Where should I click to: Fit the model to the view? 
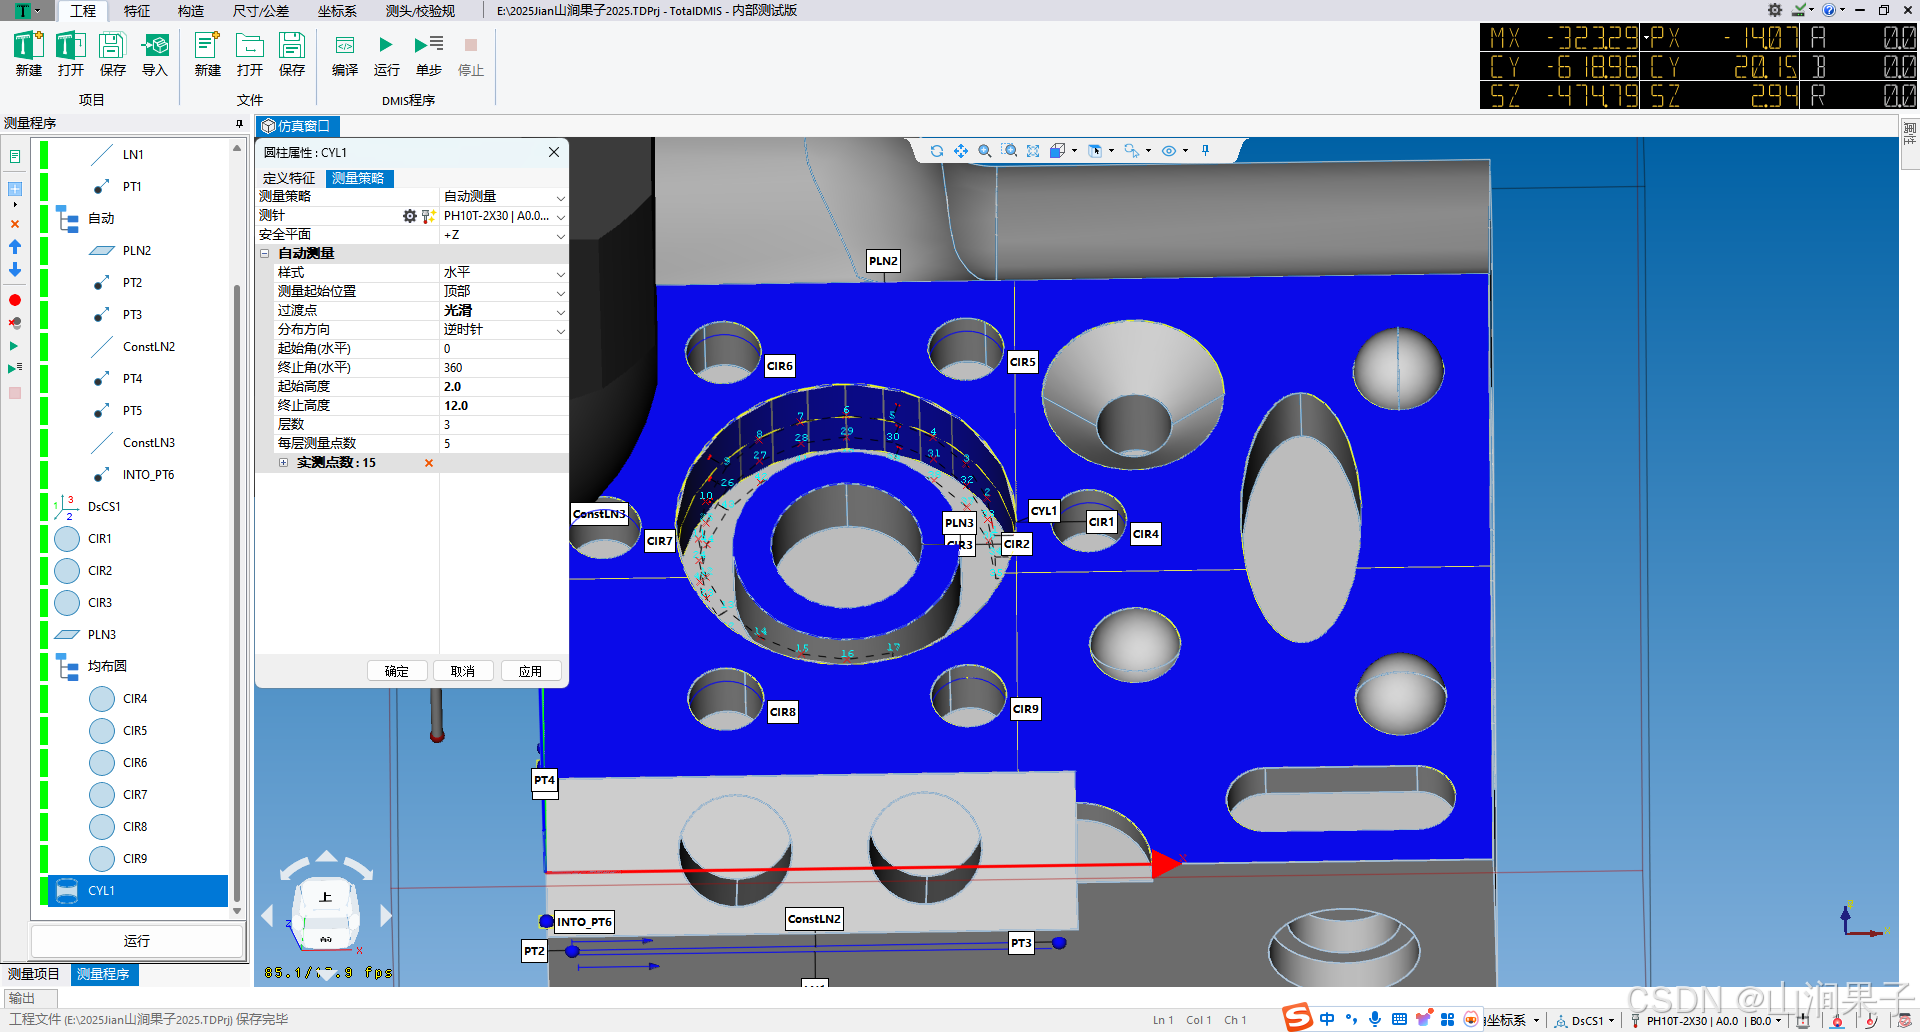[x=1033, y=151]
